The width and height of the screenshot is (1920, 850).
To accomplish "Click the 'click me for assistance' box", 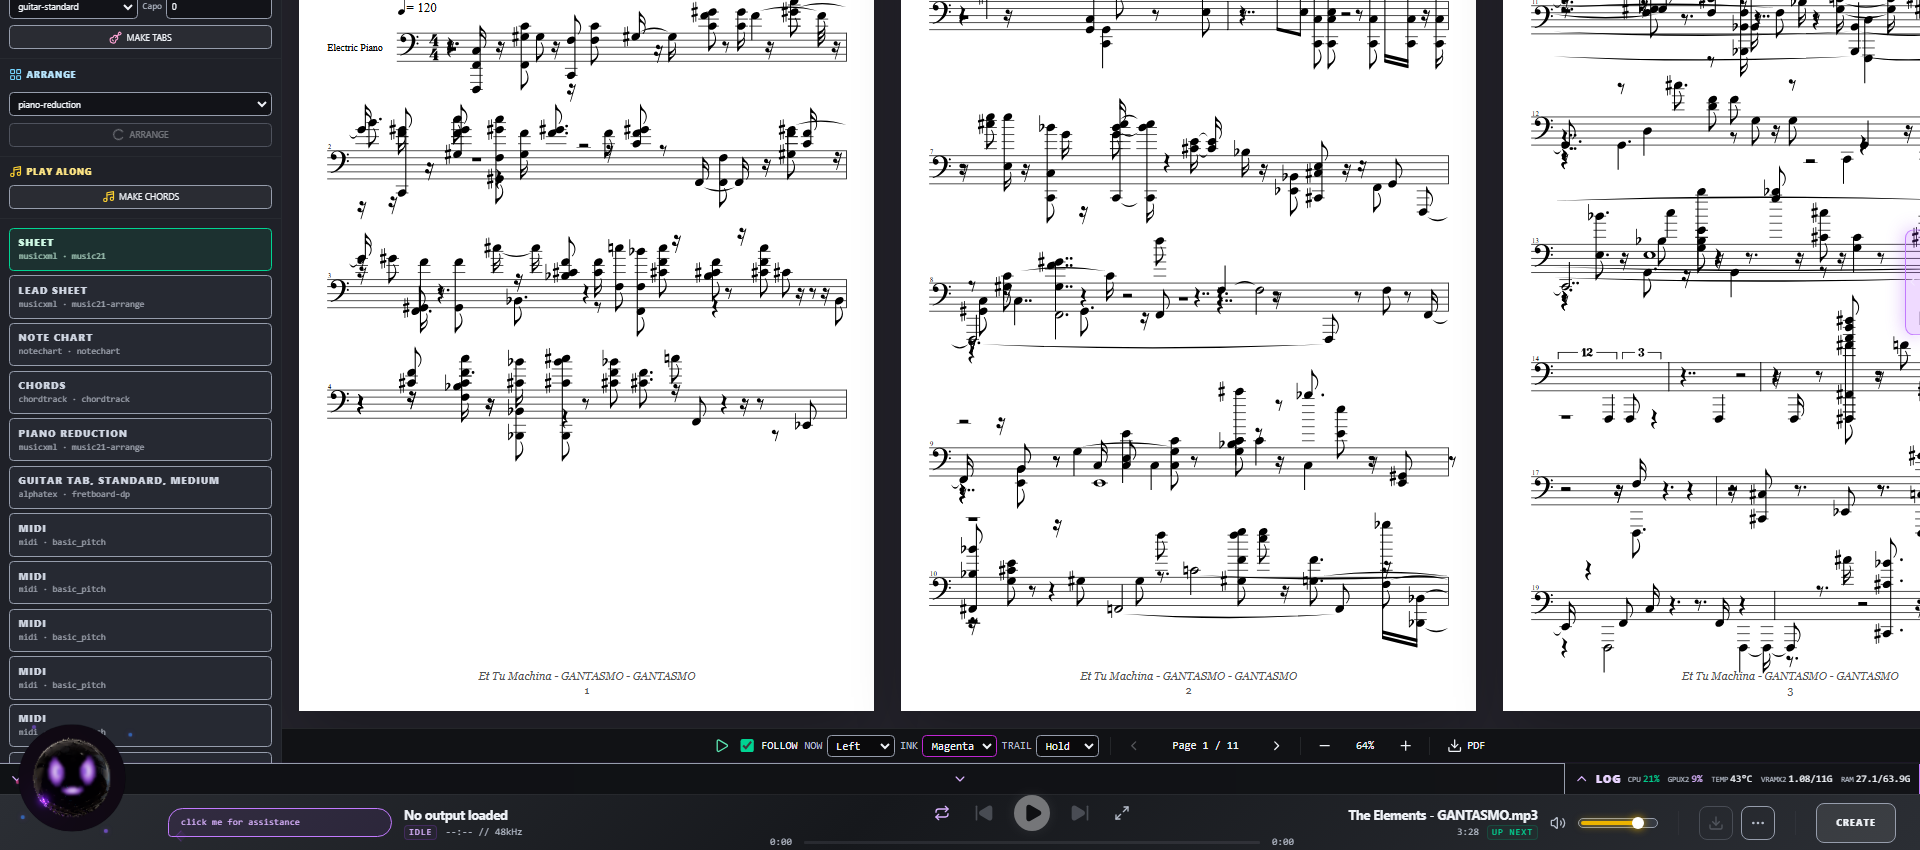I will pyautogui.click(x=279, y=822).
